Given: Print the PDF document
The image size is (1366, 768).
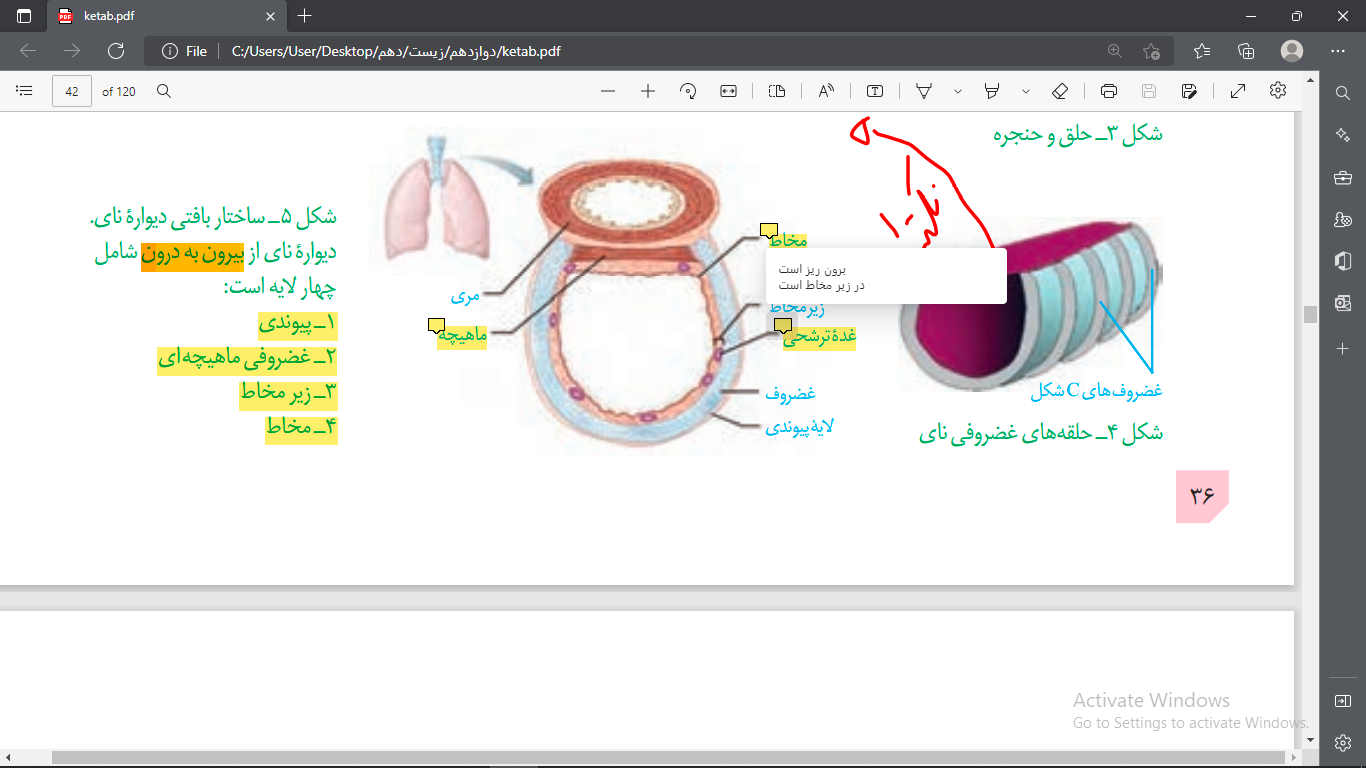Looking at the screenshot, I should (x=1109, y=91).
